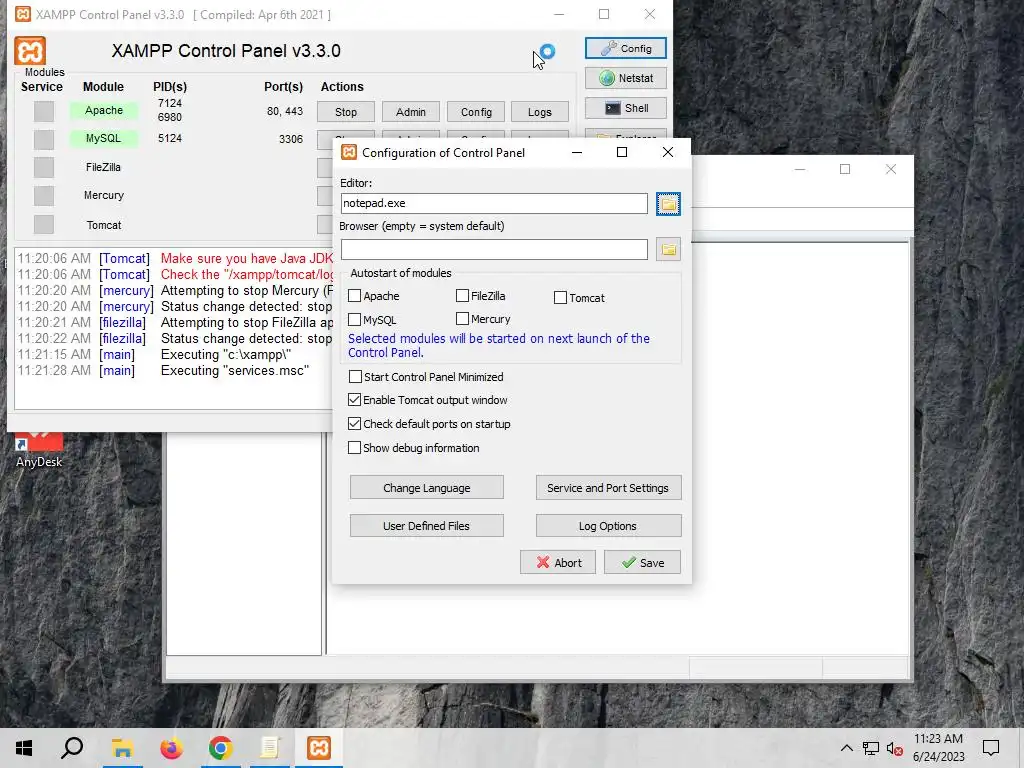This screenshot has width=1024, height=768.
Task: Open User Defined Files
Action: pyautogui.click(x=426, y=526)
